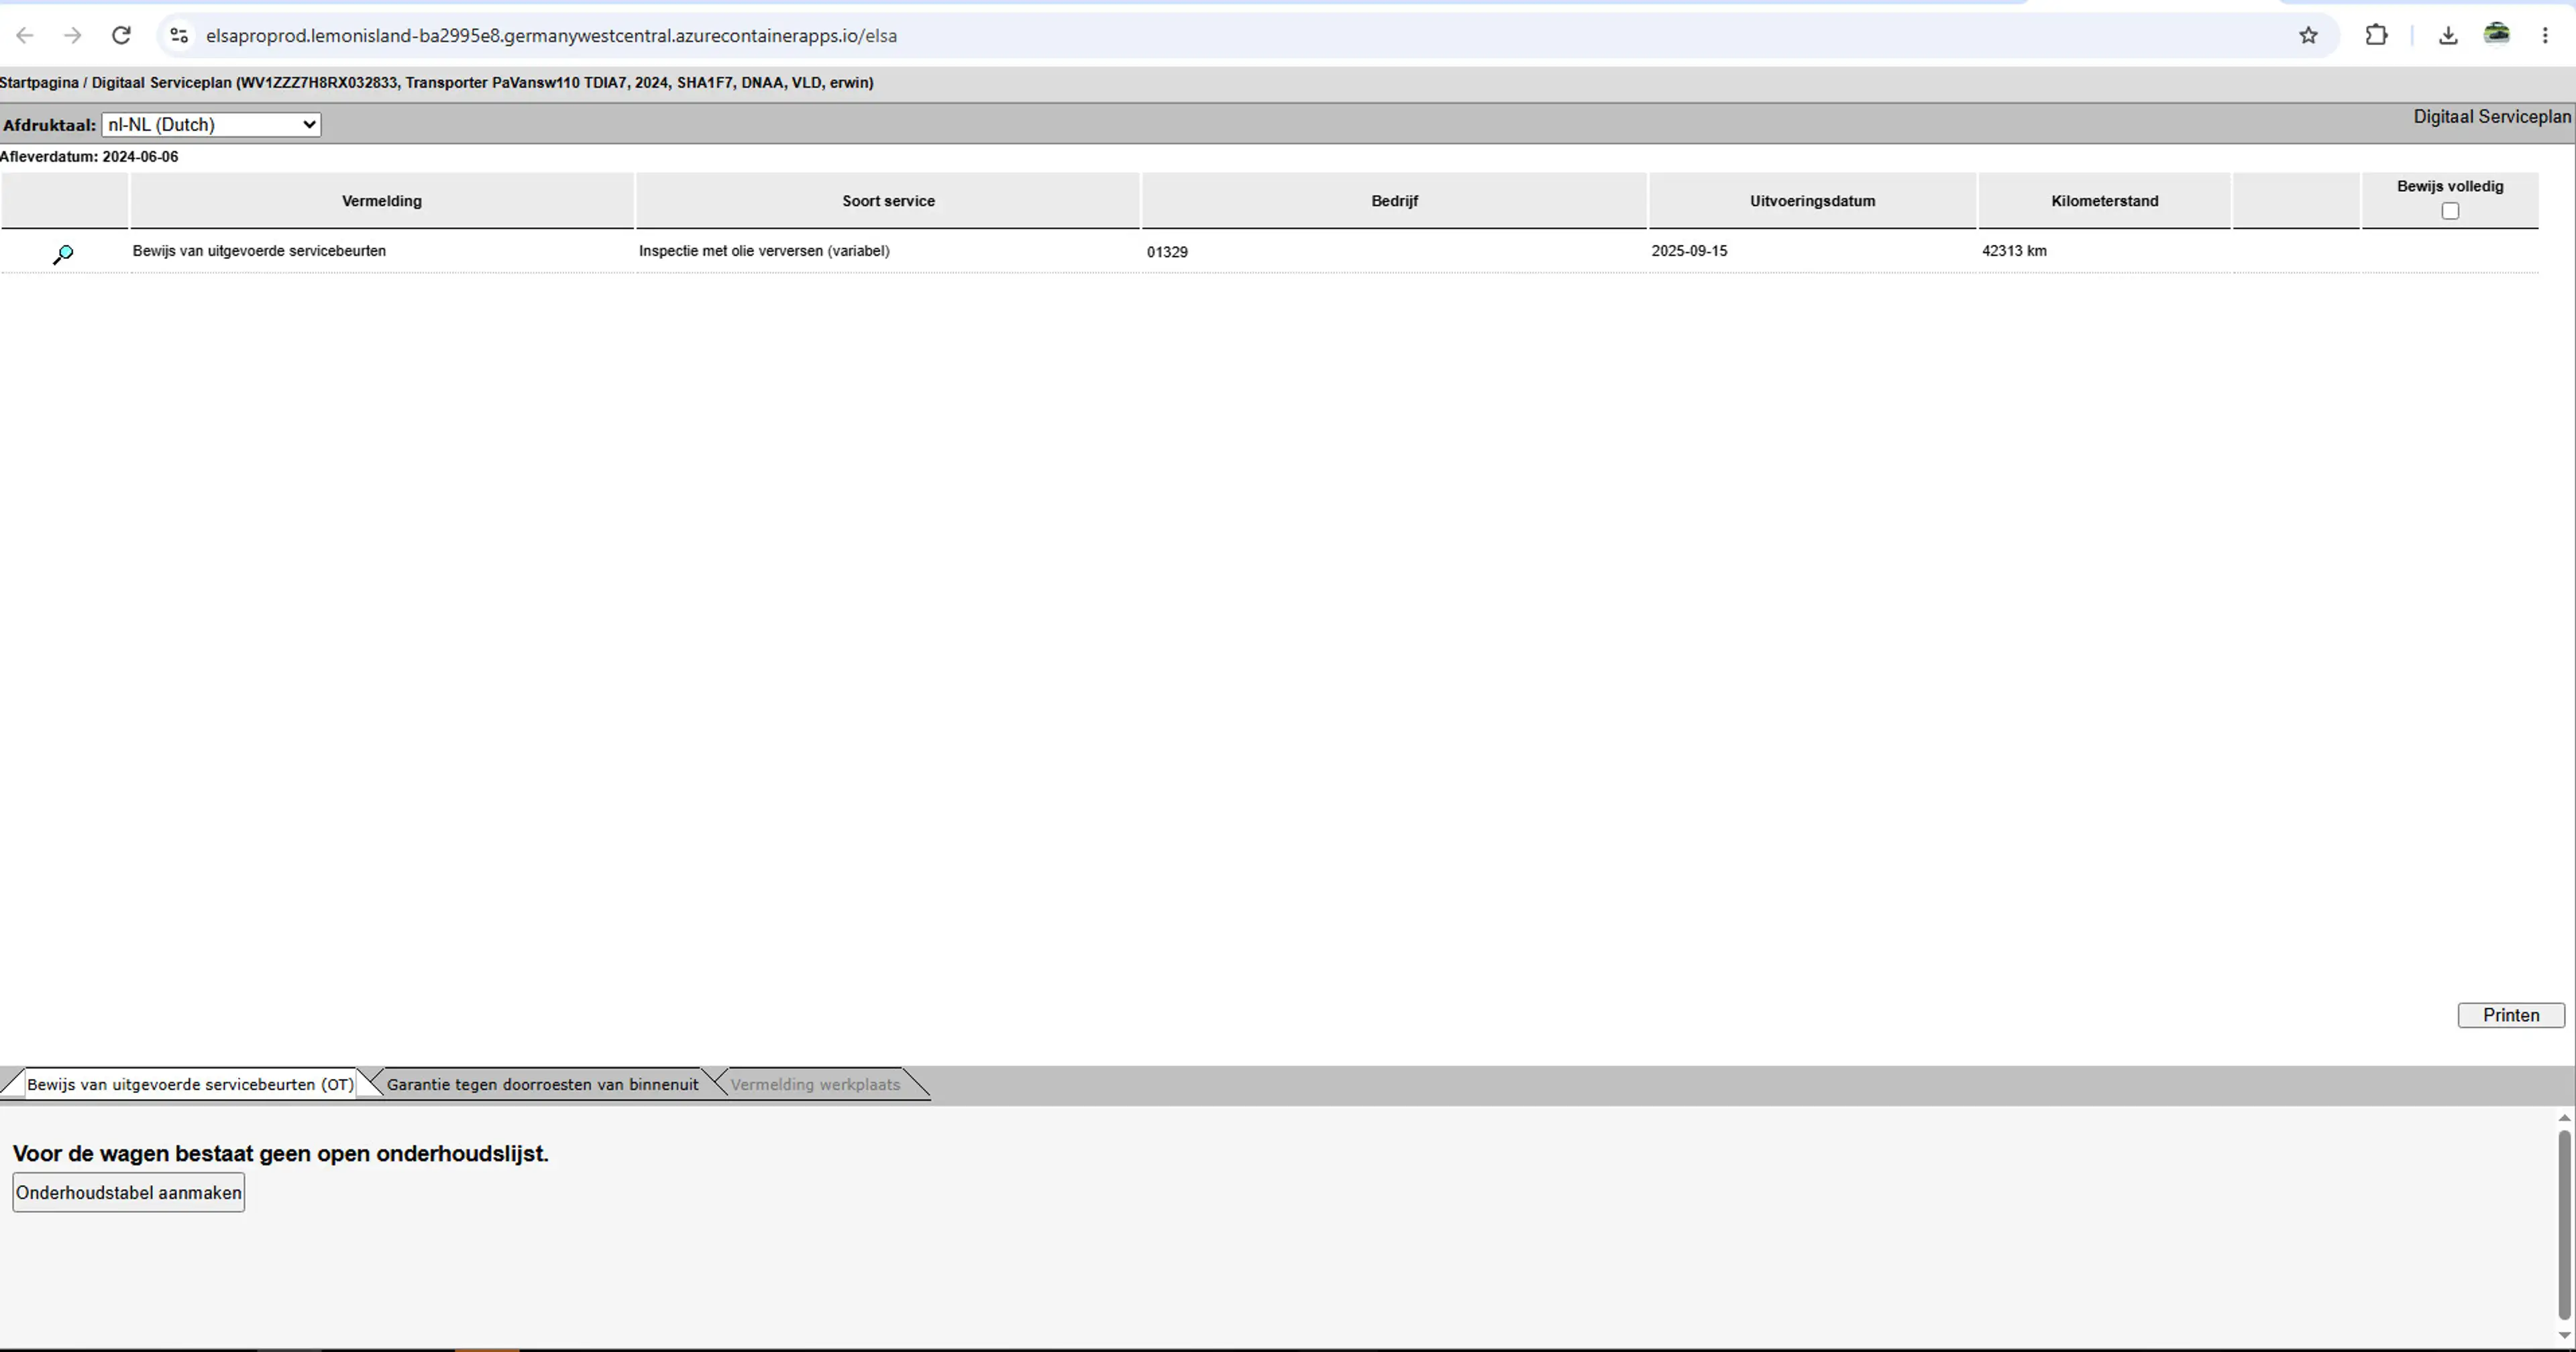Switch to Garantie tegen doorroesten van binnenuit tab
The image size is (2576, 1352).
tap(542, 1084)
